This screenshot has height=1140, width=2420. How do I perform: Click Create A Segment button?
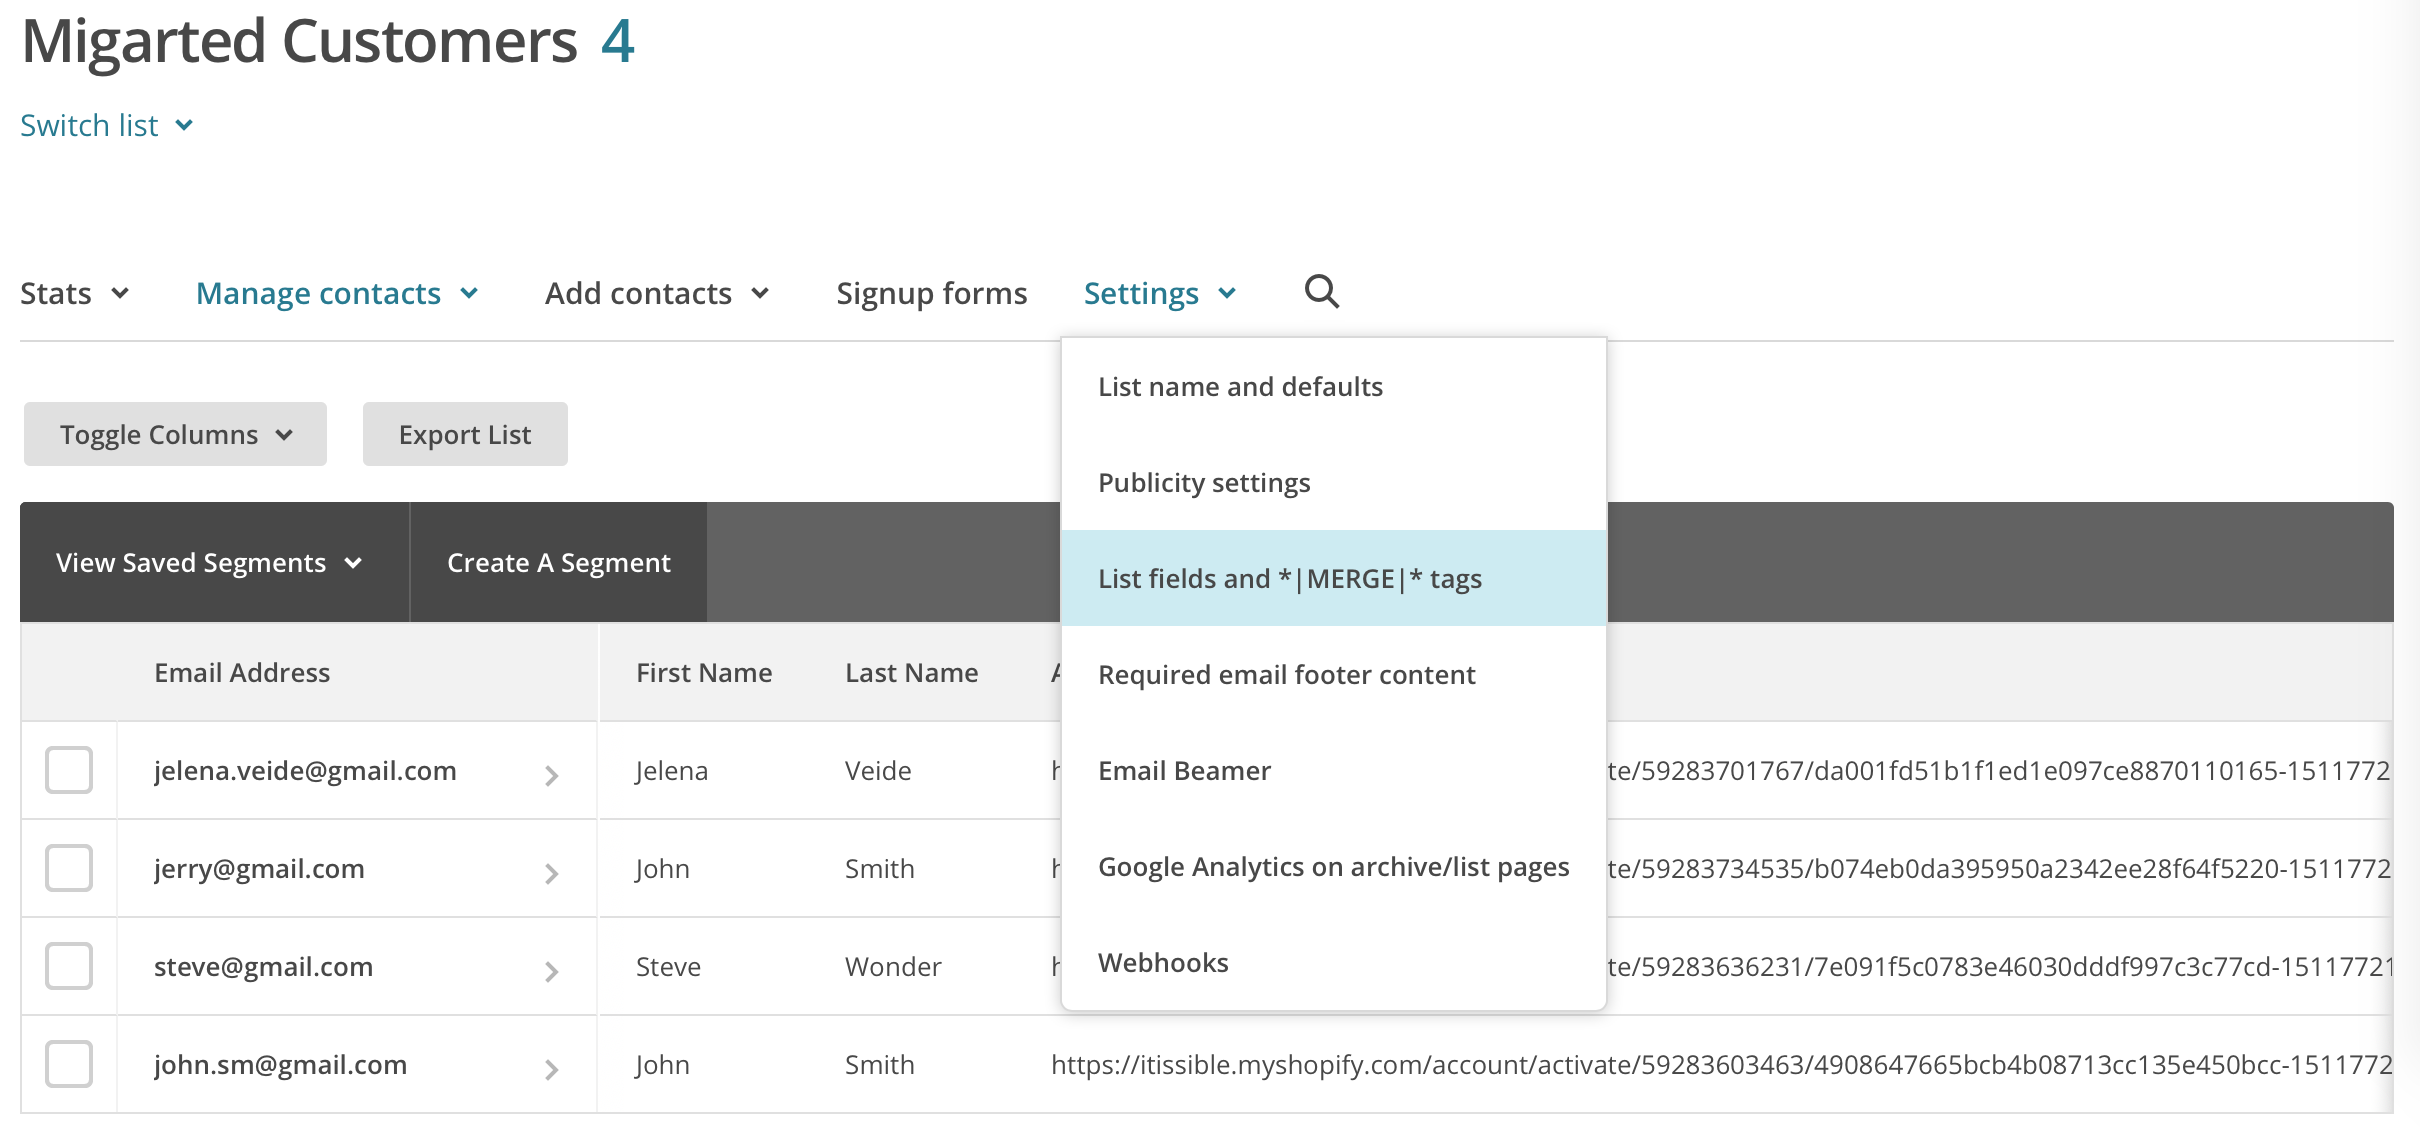(x=558, y=563)
